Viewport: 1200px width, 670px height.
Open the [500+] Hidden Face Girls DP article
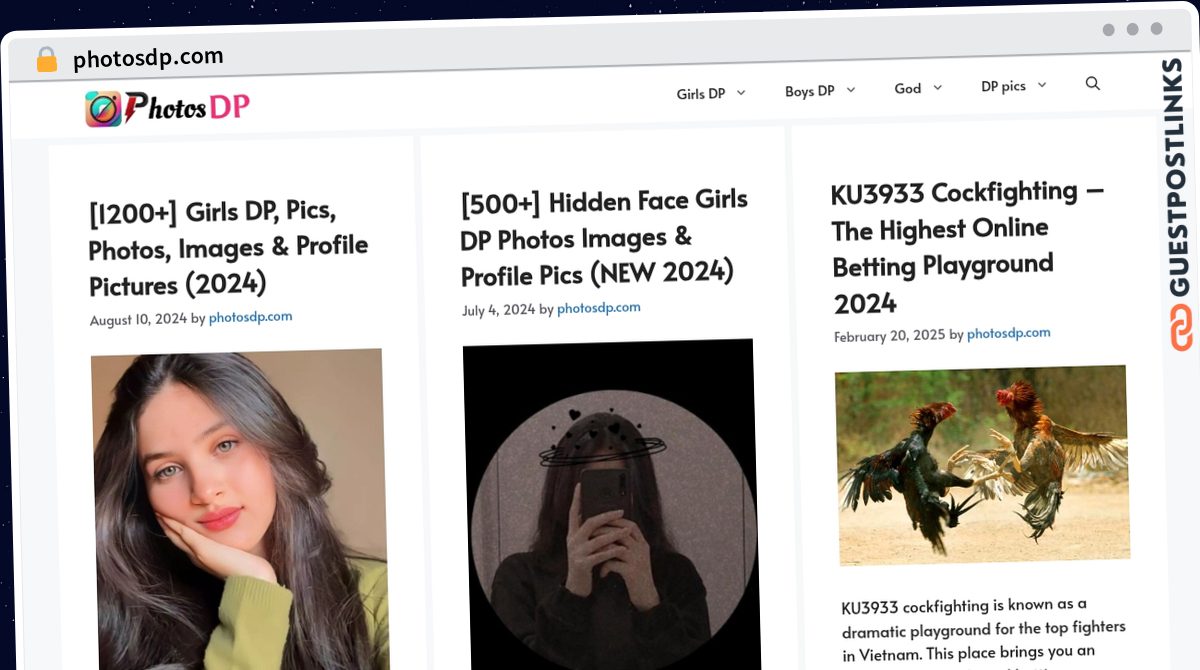[x=604, y=237]
